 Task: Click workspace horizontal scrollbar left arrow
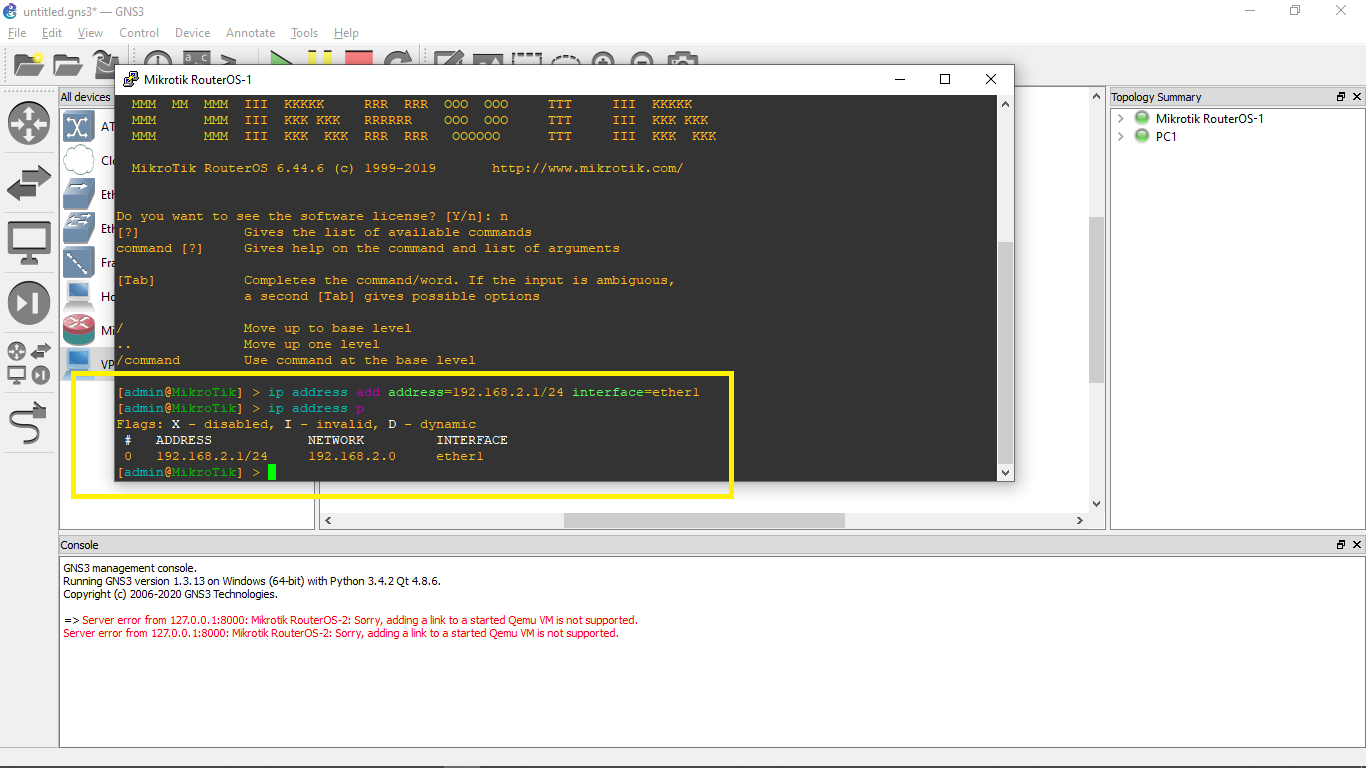coord(329,521)
